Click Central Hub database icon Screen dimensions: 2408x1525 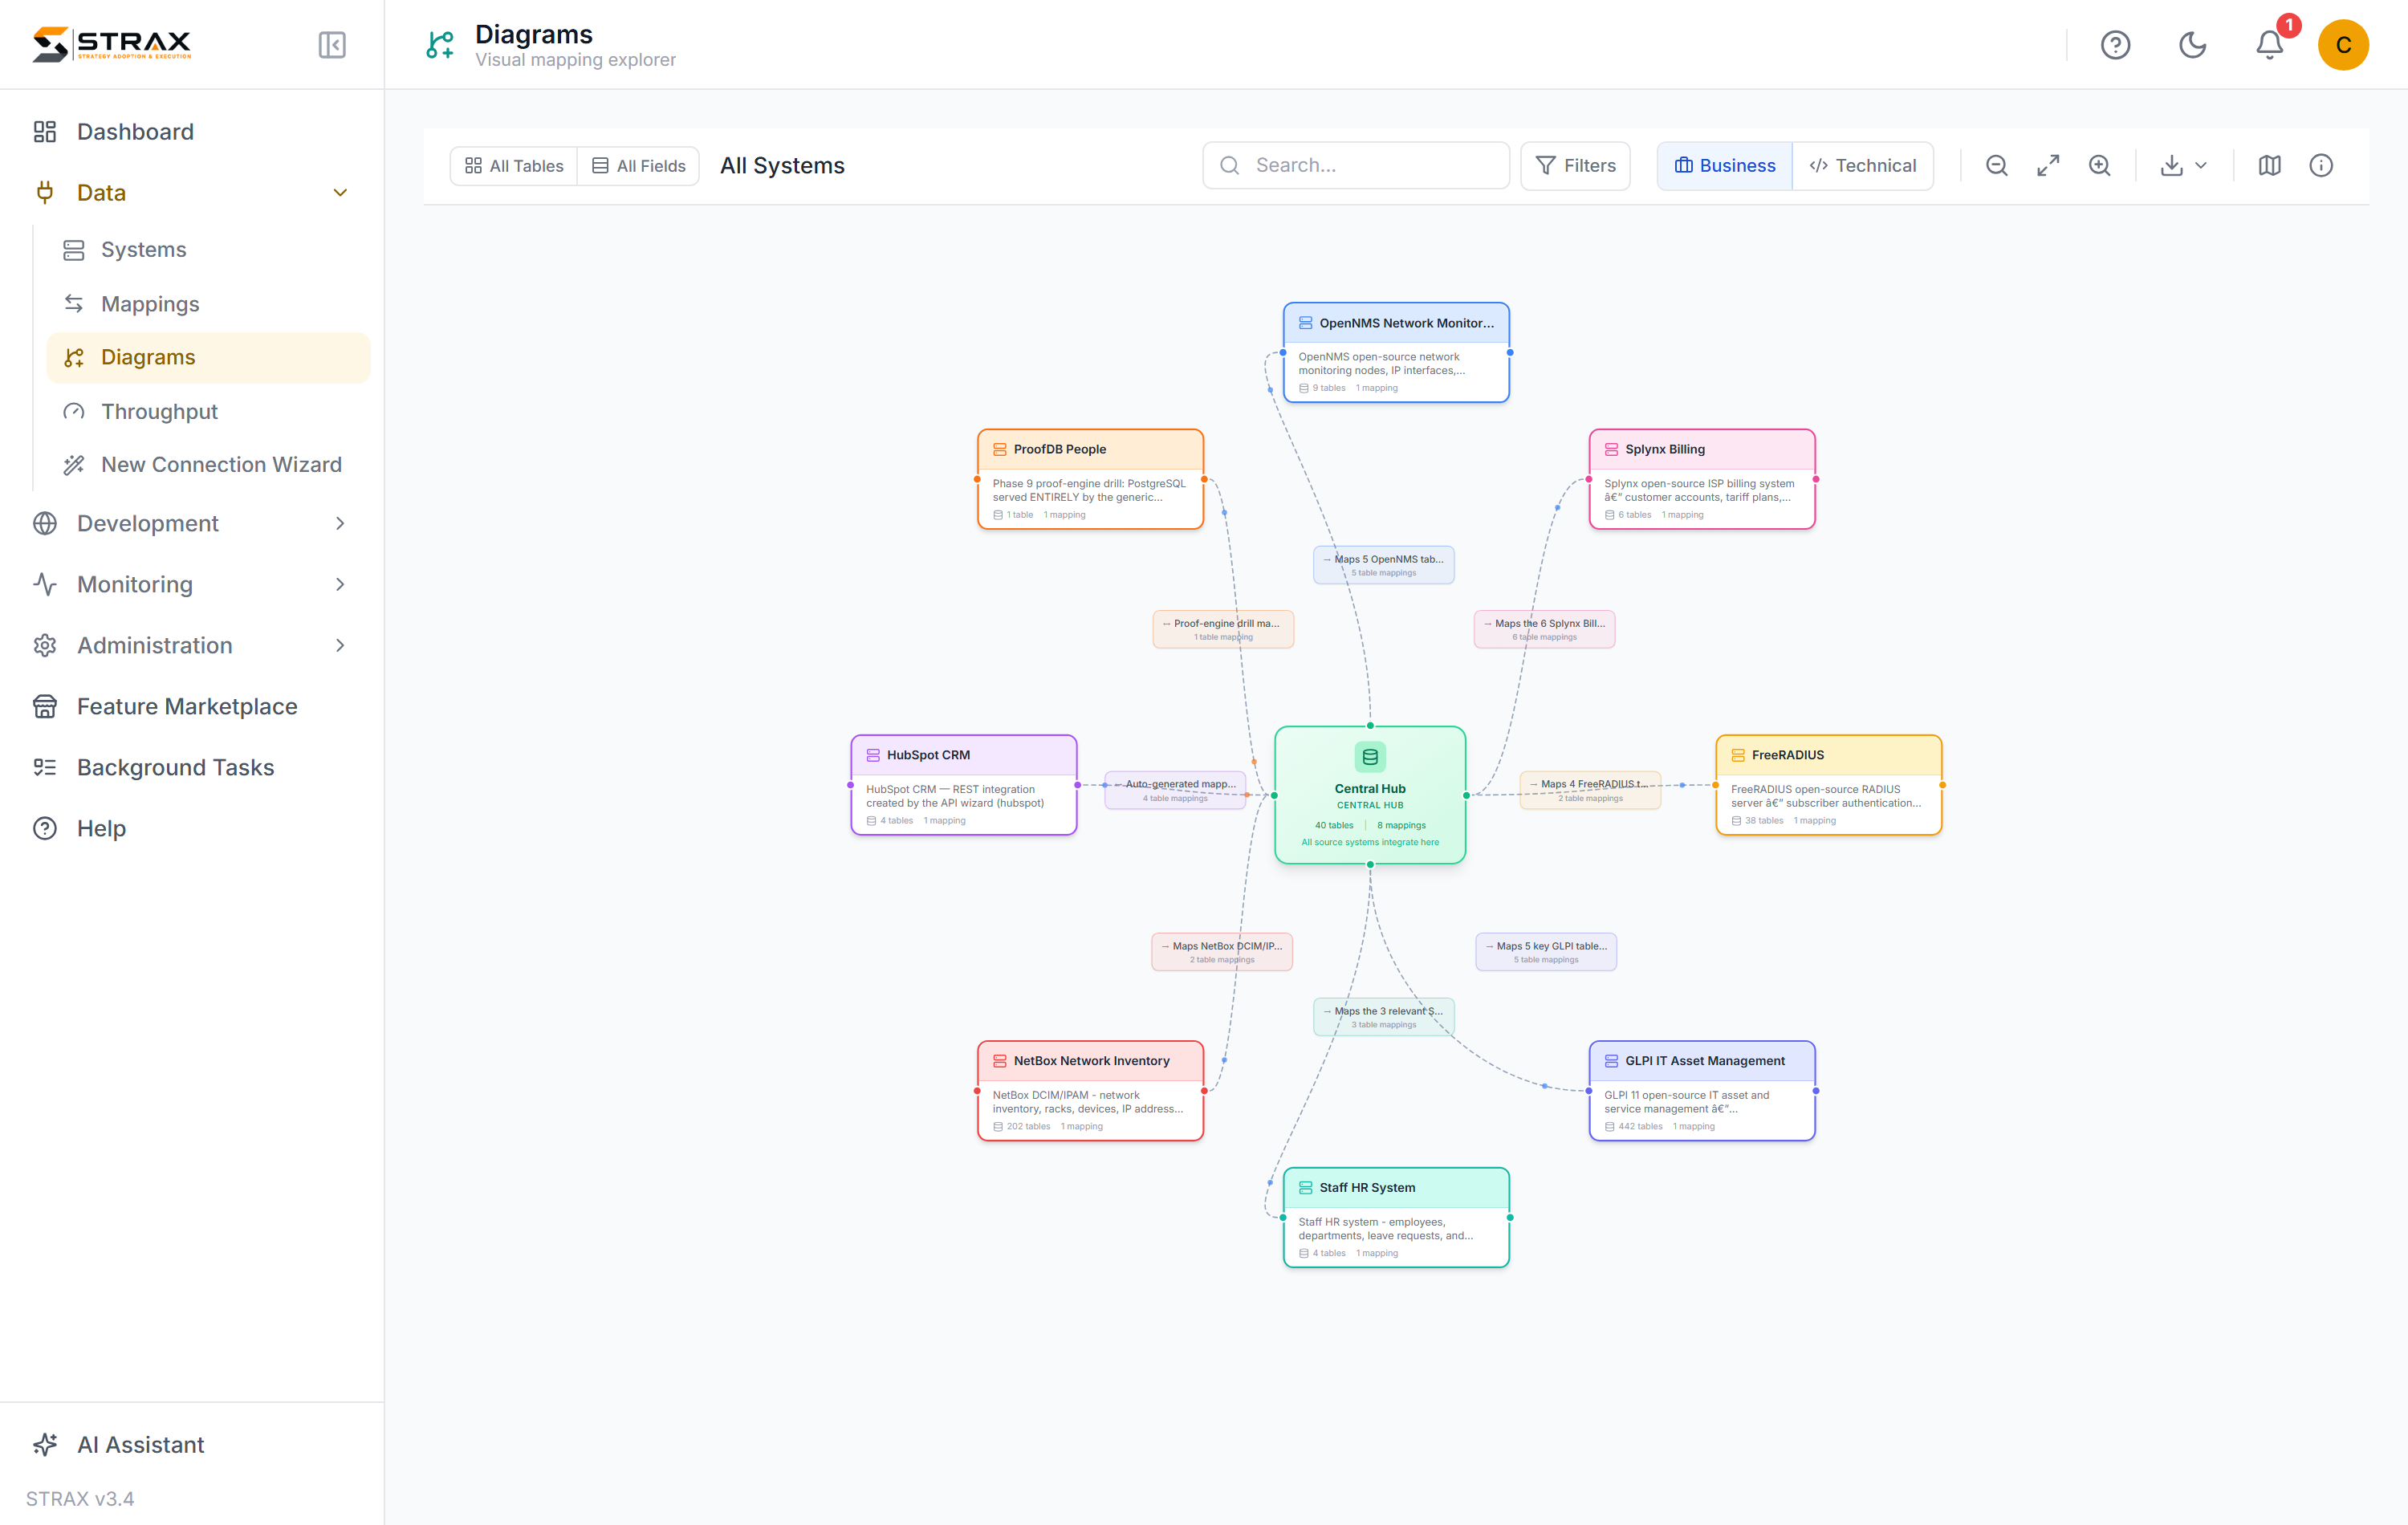point(1370,757)
